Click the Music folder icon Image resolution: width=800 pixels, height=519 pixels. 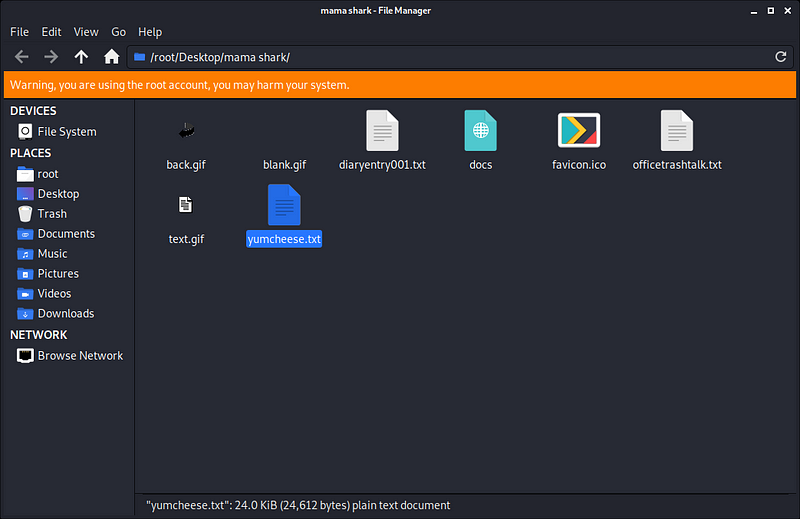pos(25,254)
